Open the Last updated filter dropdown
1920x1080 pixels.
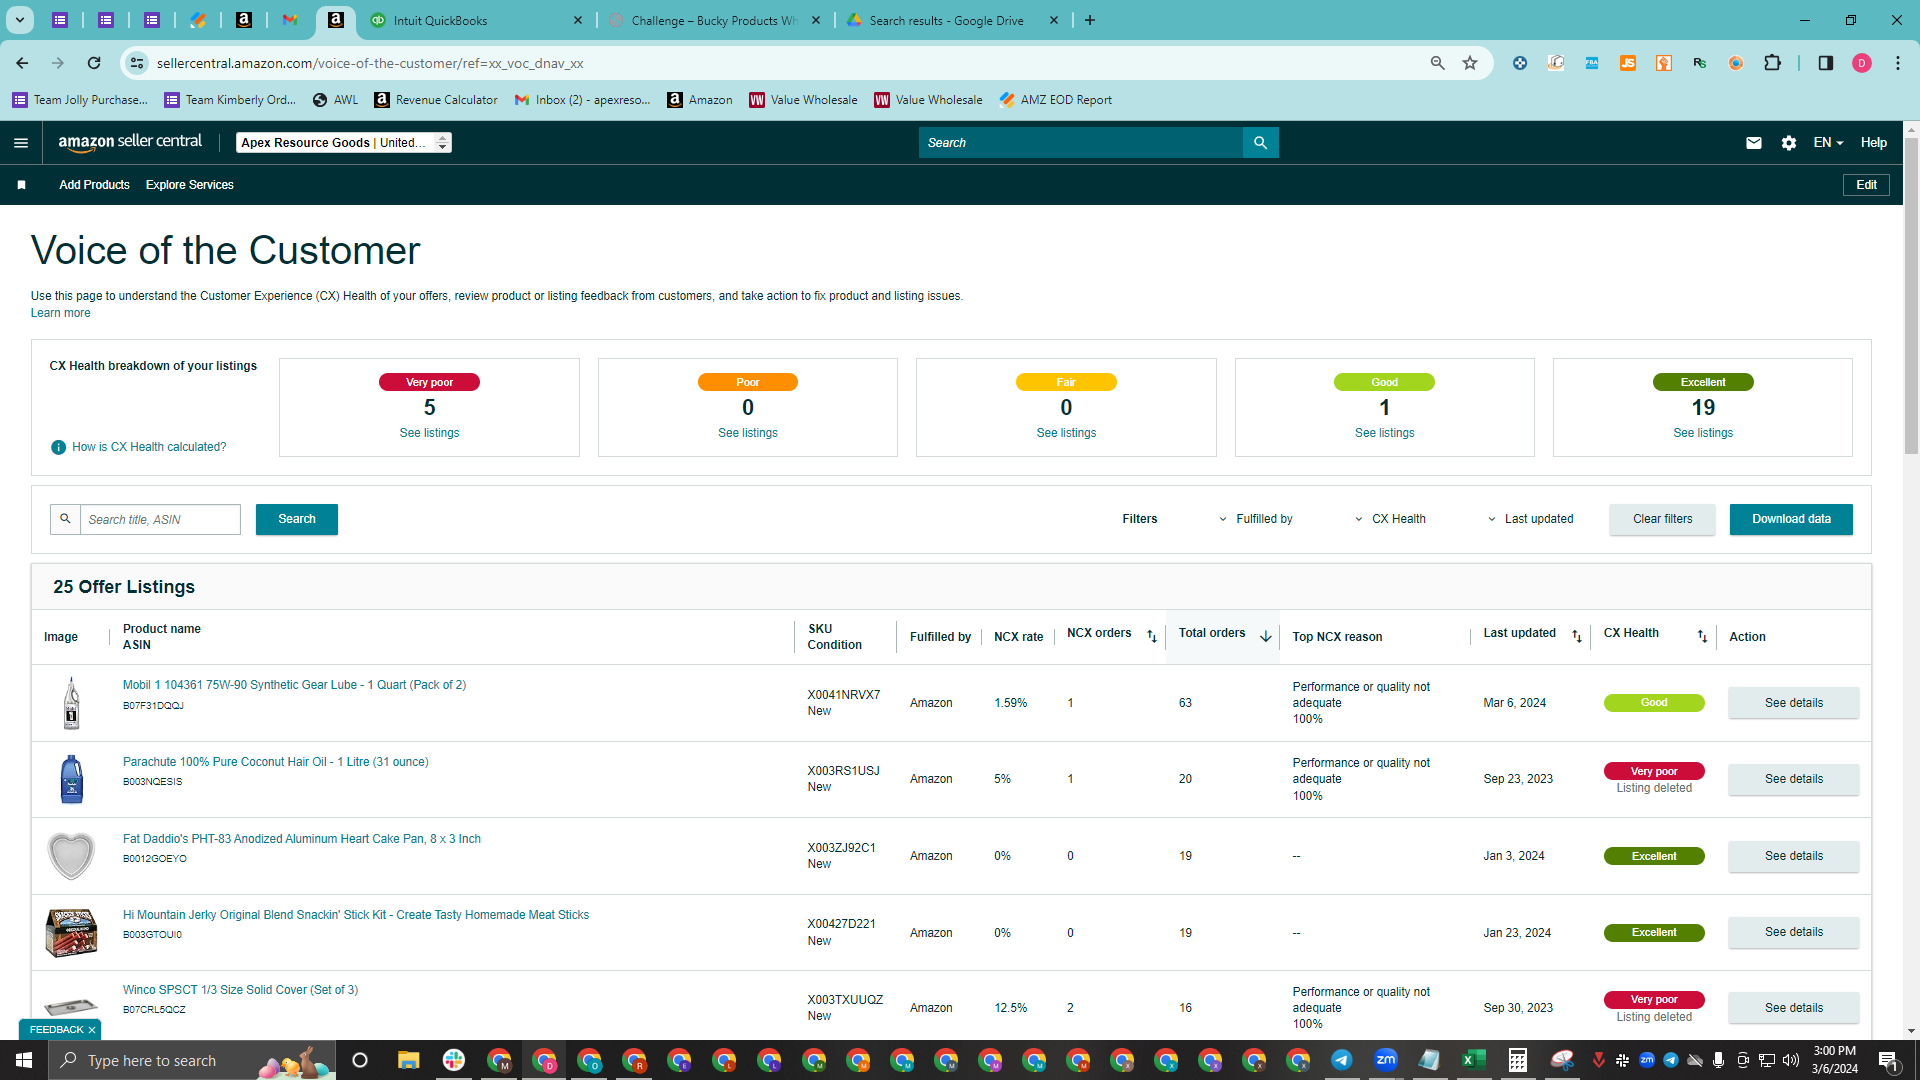1530,519
